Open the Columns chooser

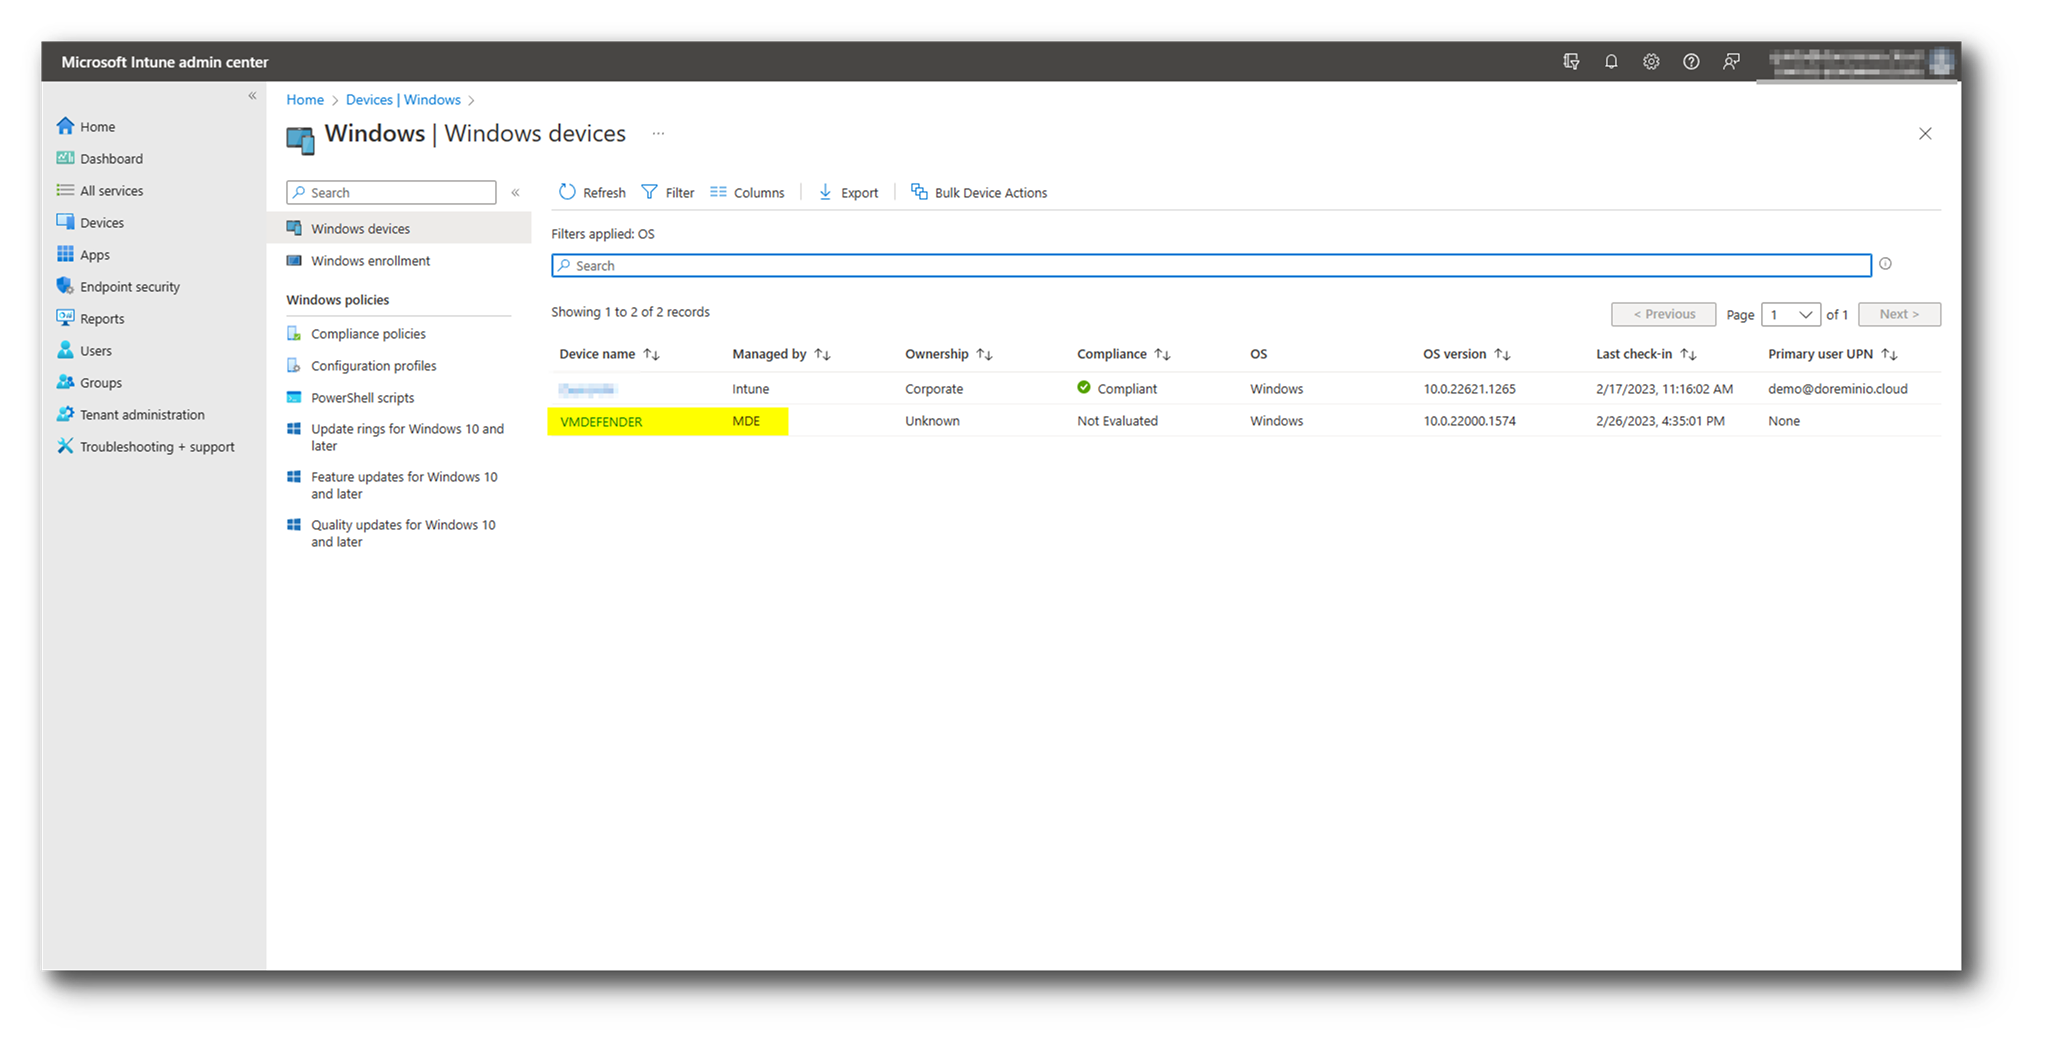click(748, 192)
